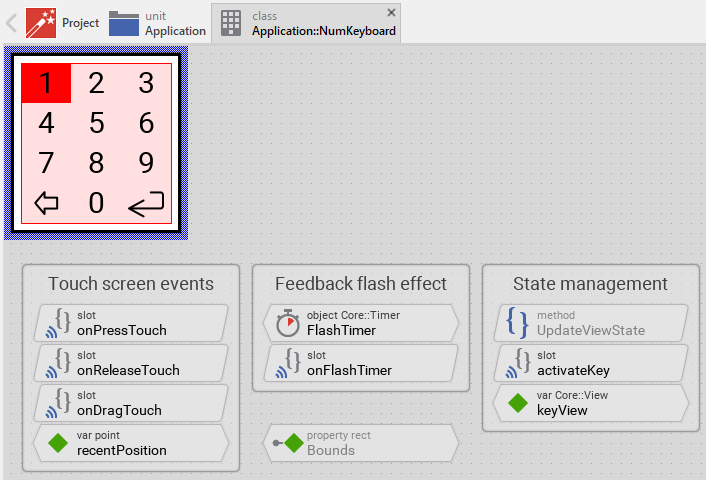This screenshot has width=706, height=480.
Task: Click the activateKey slot icon
Action: tap(517, 363)
